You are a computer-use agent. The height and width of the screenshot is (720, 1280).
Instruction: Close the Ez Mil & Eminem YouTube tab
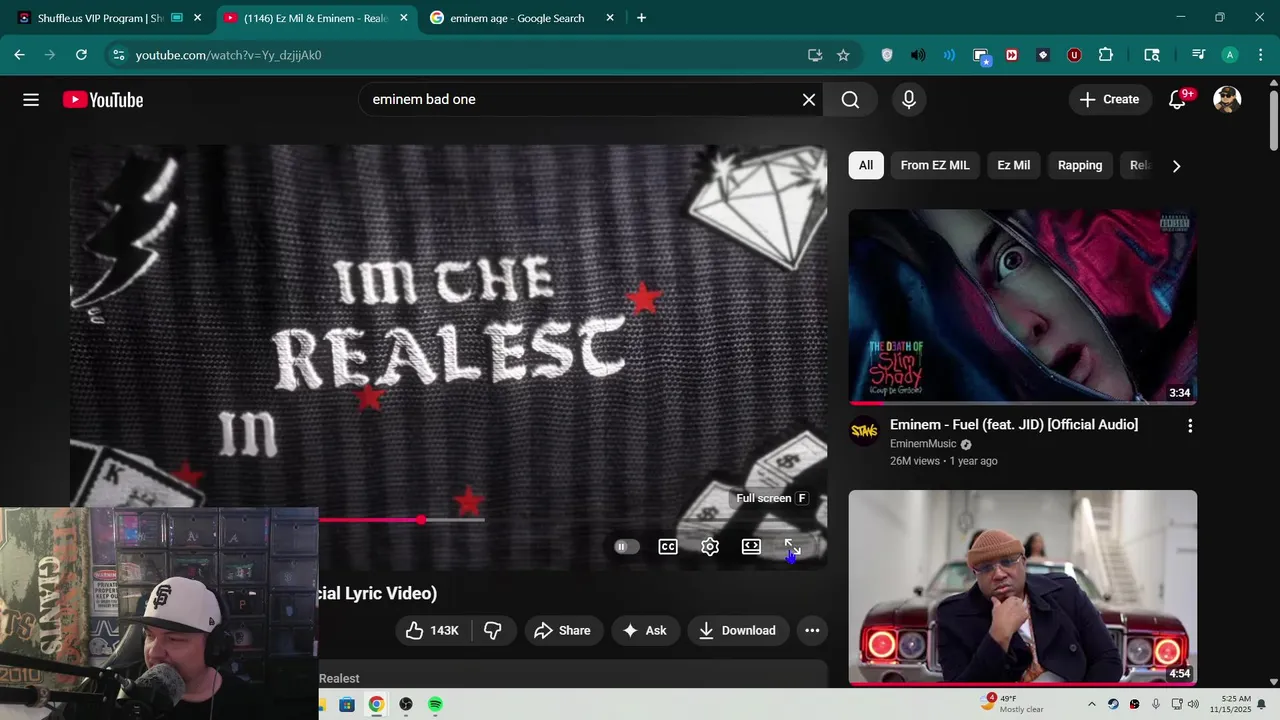pos(404,18)
